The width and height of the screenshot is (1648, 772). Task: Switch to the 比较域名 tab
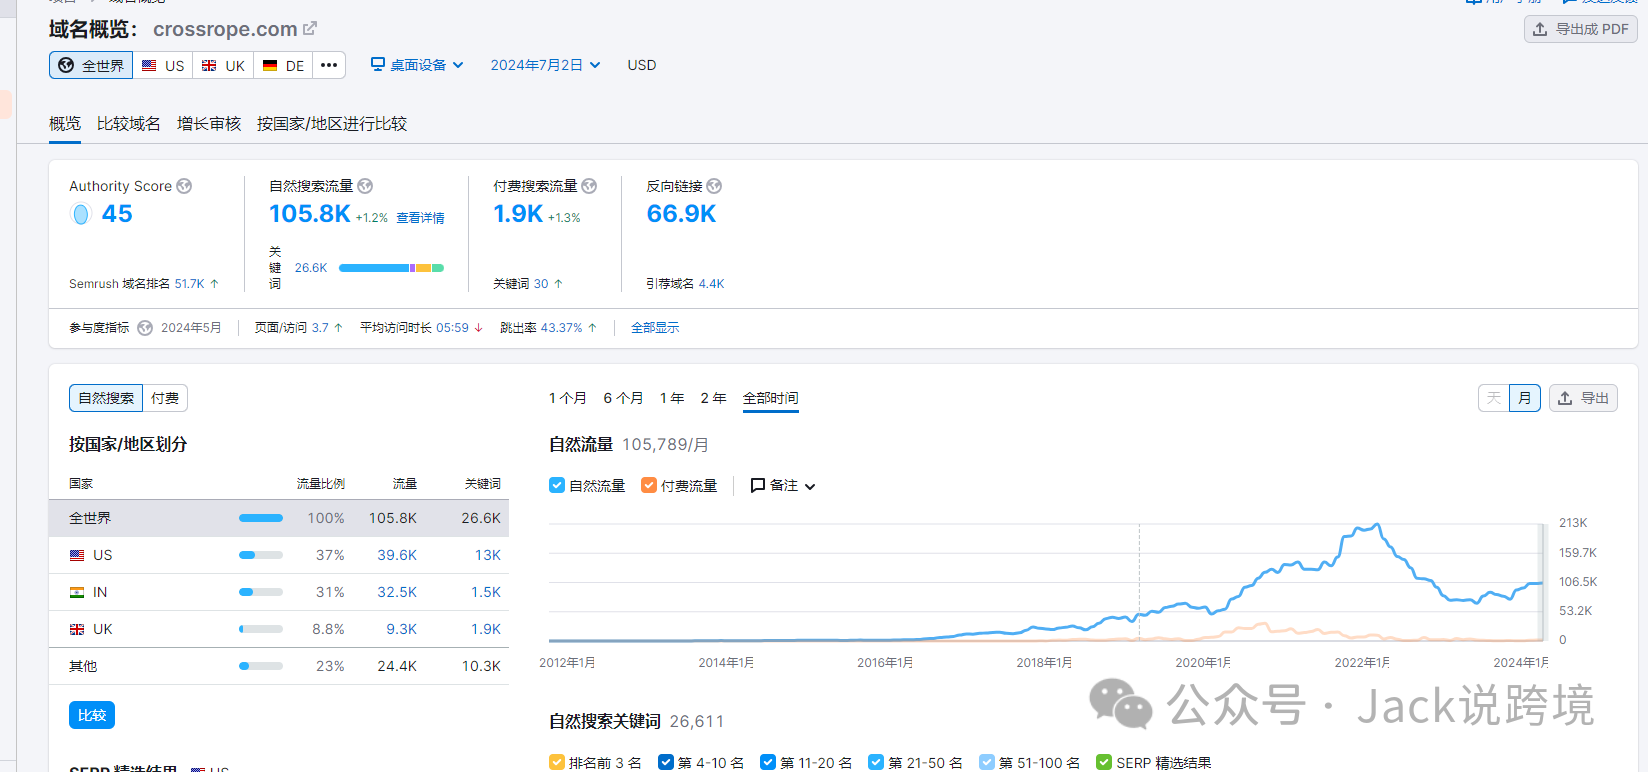128,124
